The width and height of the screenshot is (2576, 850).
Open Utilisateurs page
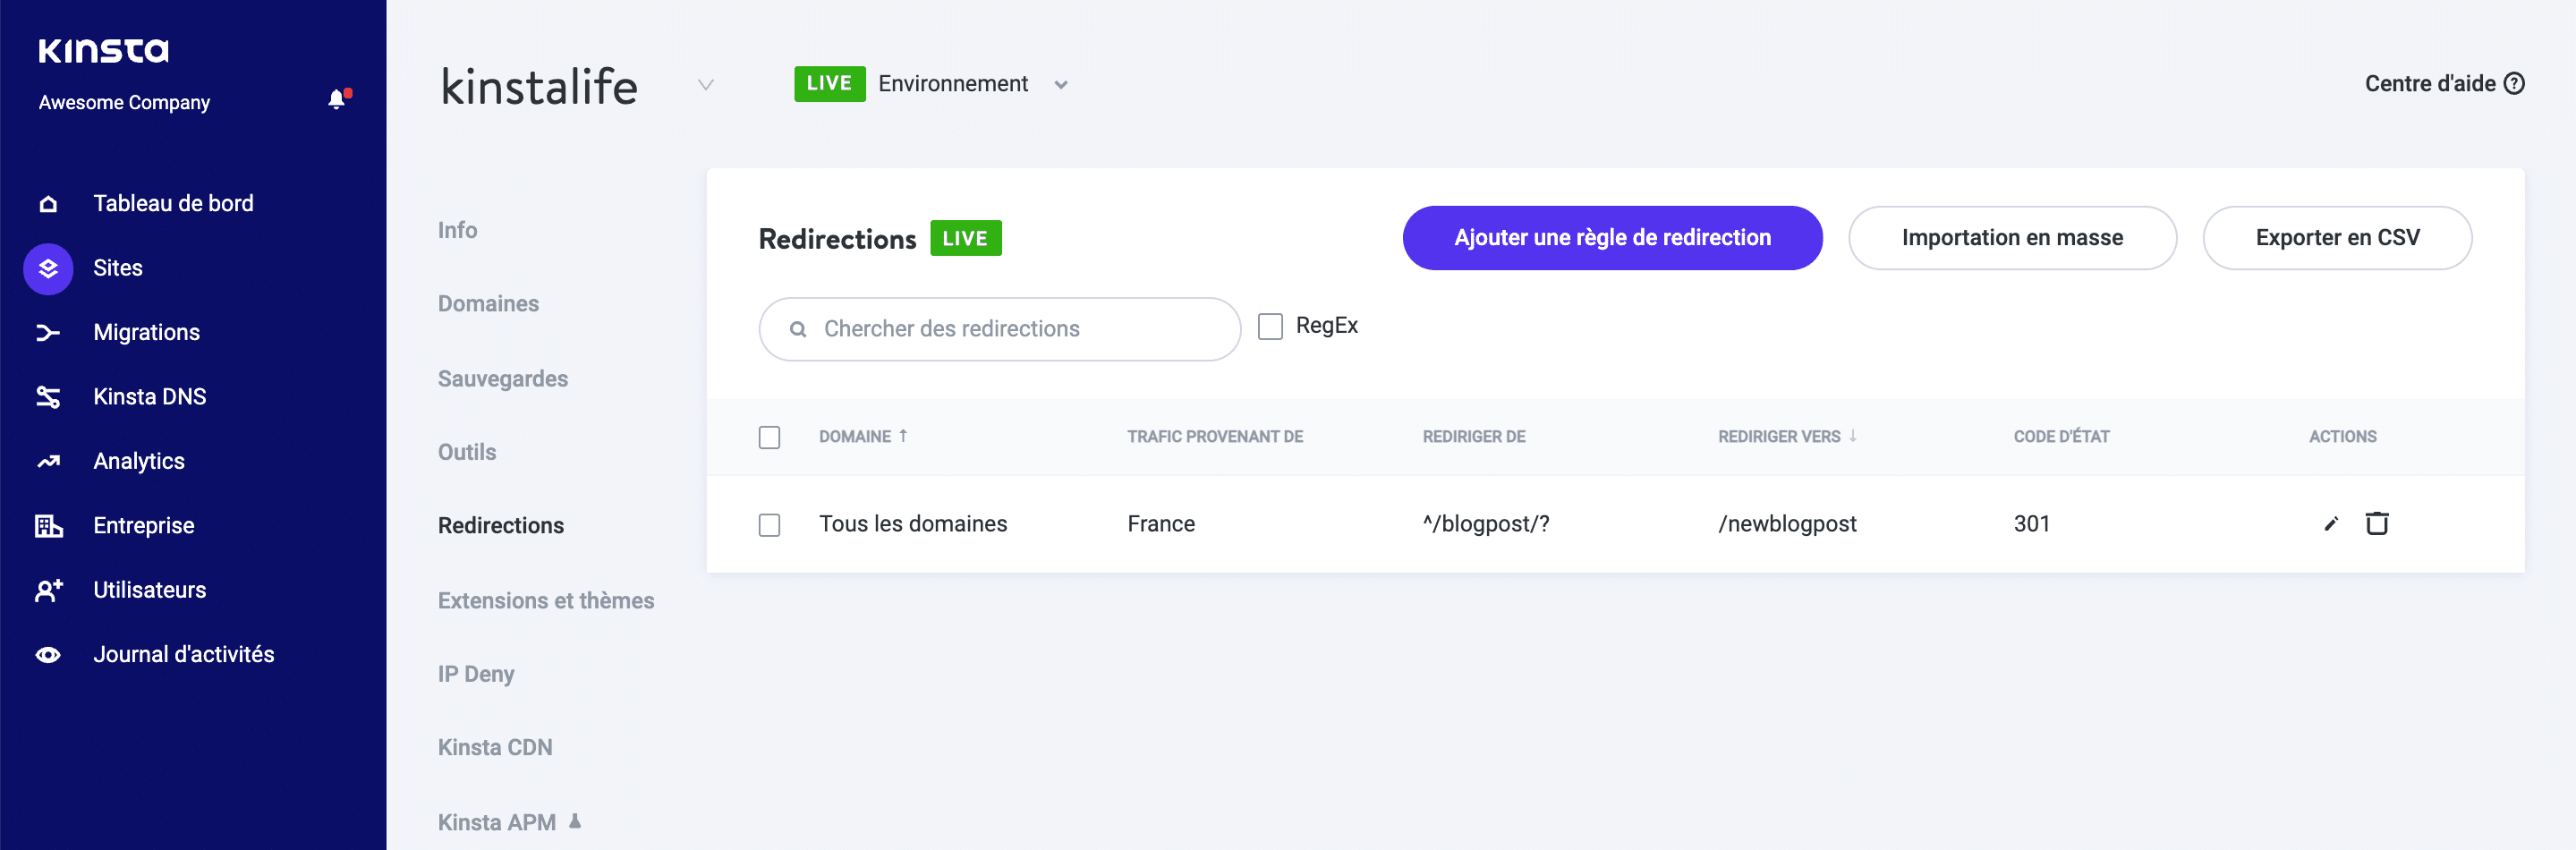(x=149, y=590)
